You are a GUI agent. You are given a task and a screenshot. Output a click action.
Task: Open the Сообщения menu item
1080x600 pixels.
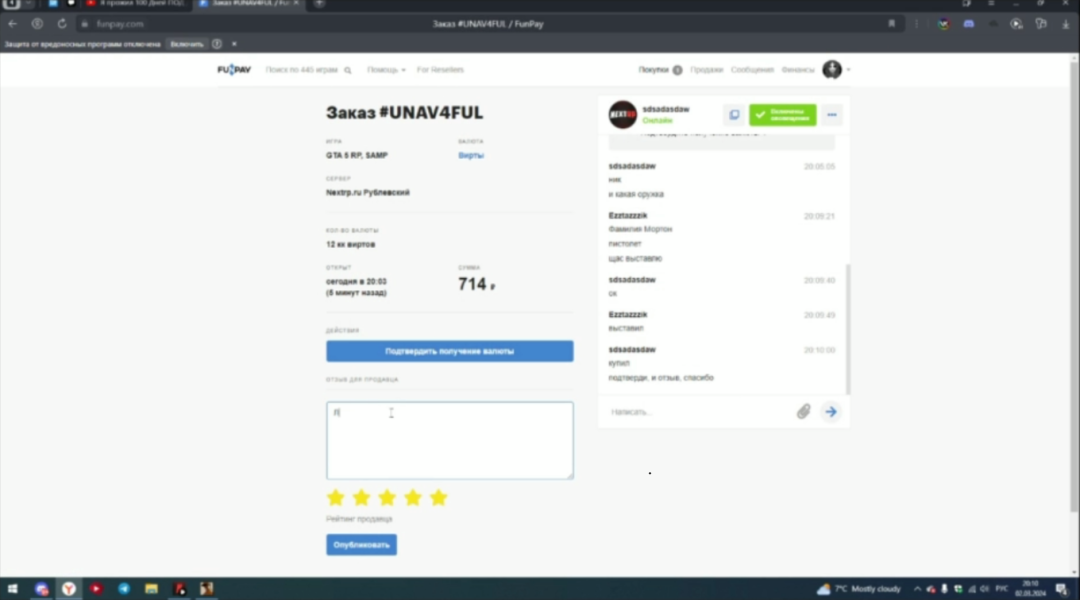coord(752,70)
